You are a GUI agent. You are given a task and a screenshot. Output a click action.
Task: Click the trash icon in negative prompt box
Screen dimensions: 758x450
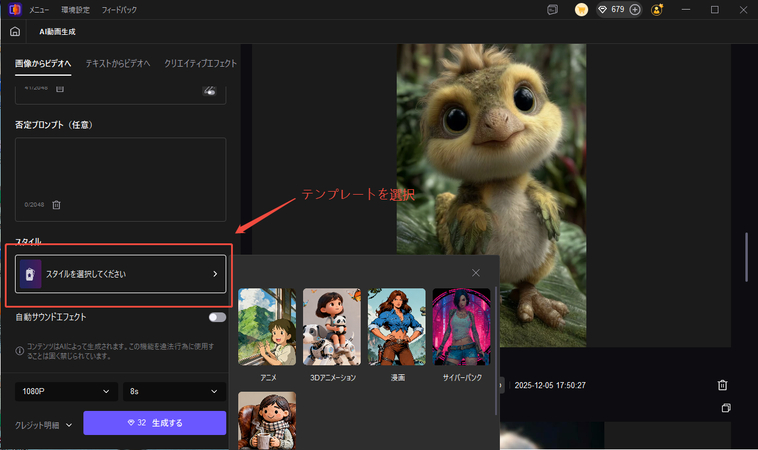pos(57,205)
